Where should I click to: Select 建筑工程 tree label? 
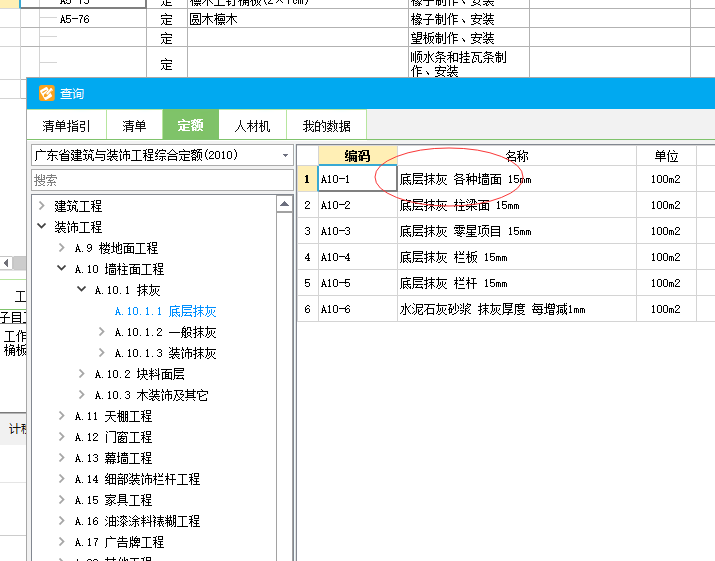tap(78, 206)
